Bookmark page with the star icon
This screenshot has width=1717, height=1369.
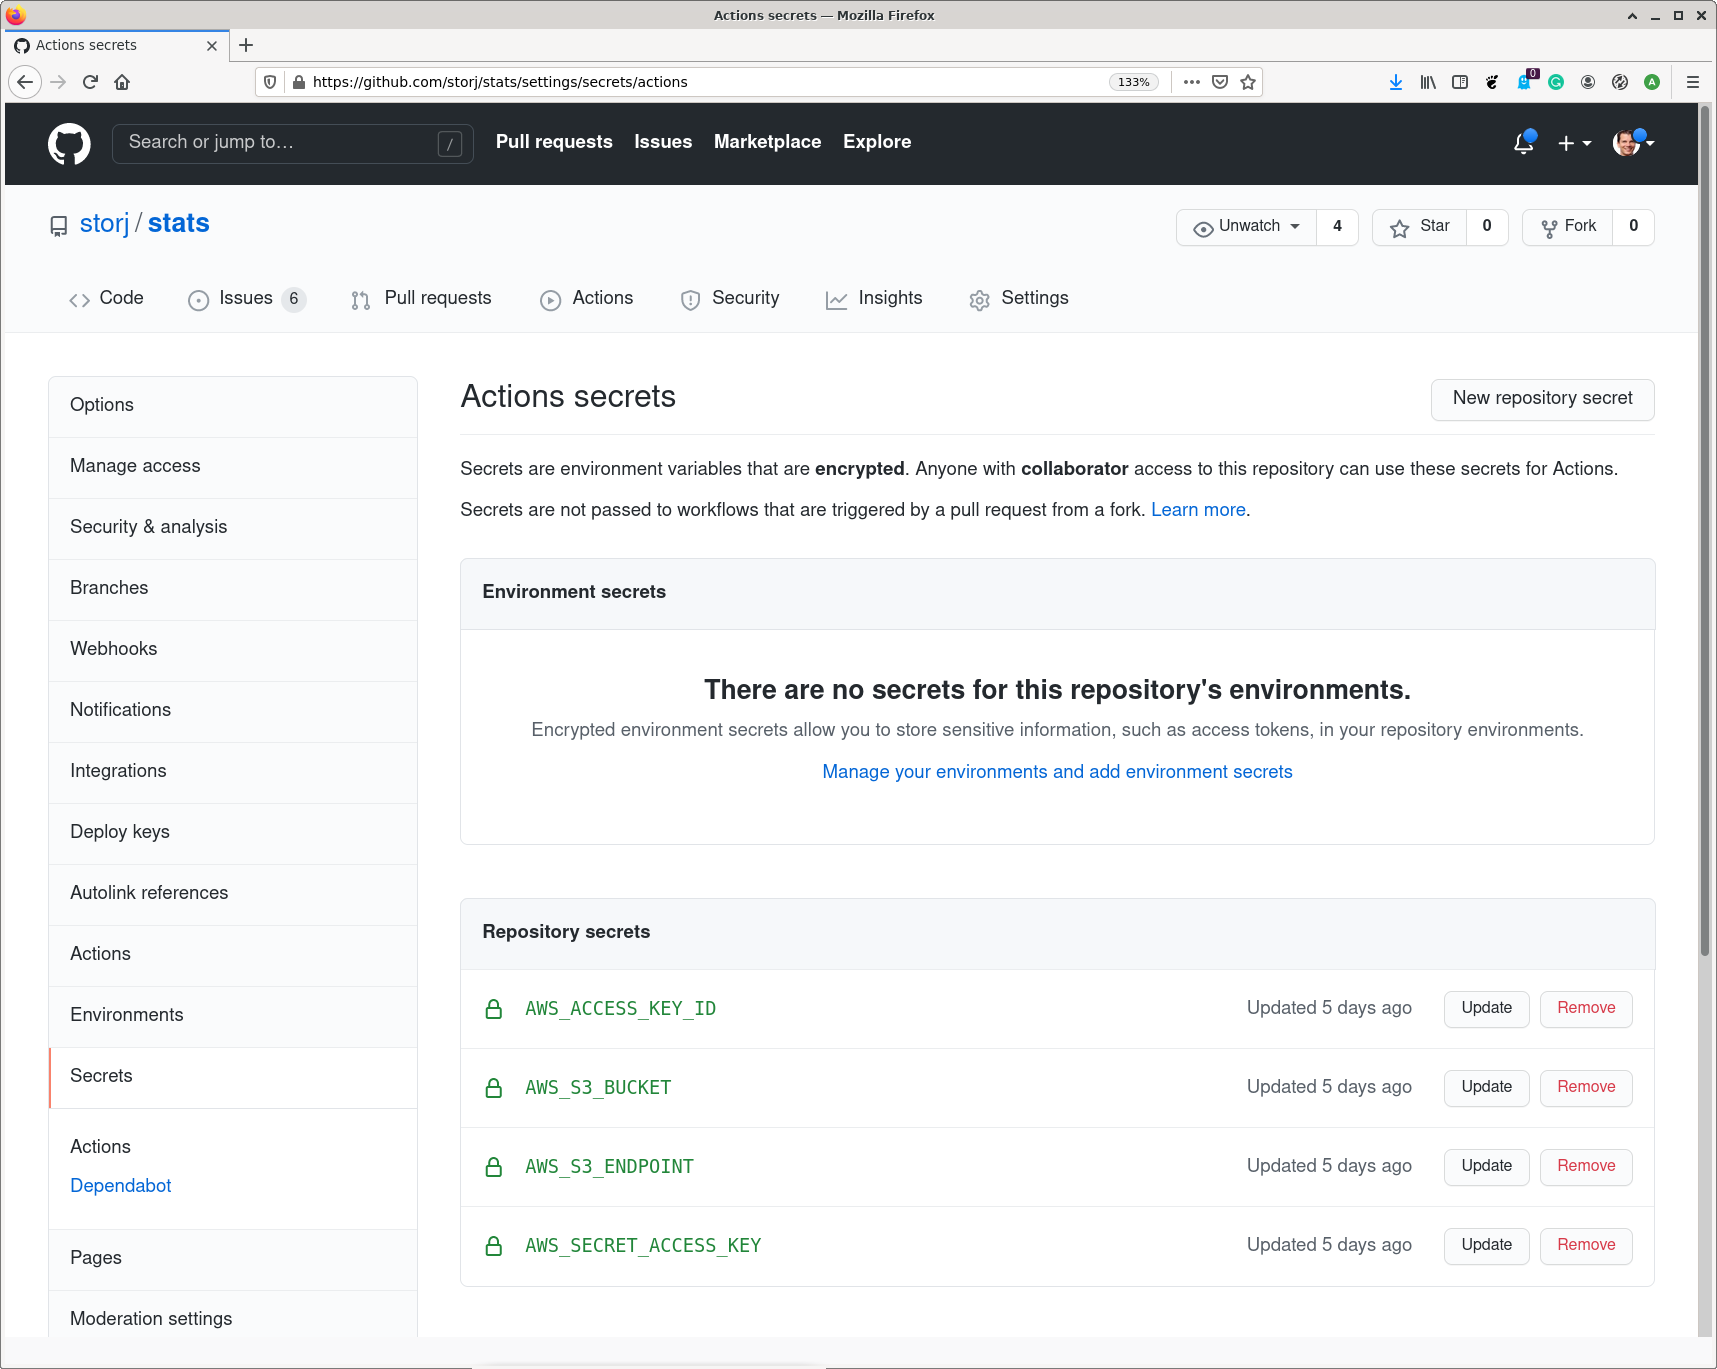click(1248, 82)
